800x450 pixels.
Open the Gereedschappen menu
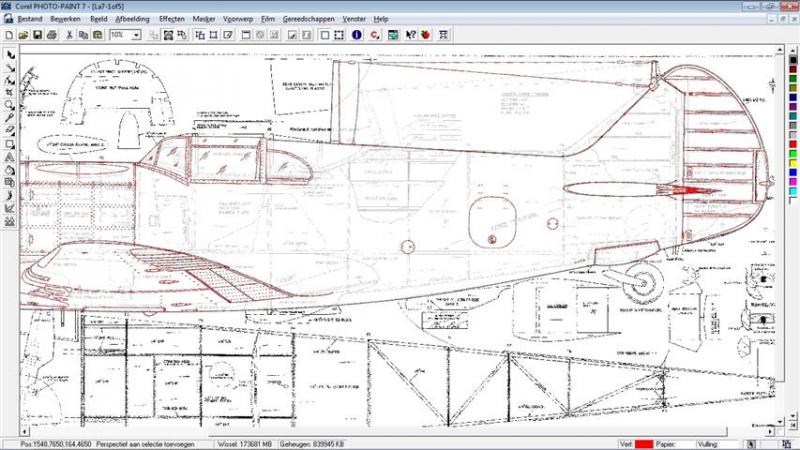[x=309, y=19]
